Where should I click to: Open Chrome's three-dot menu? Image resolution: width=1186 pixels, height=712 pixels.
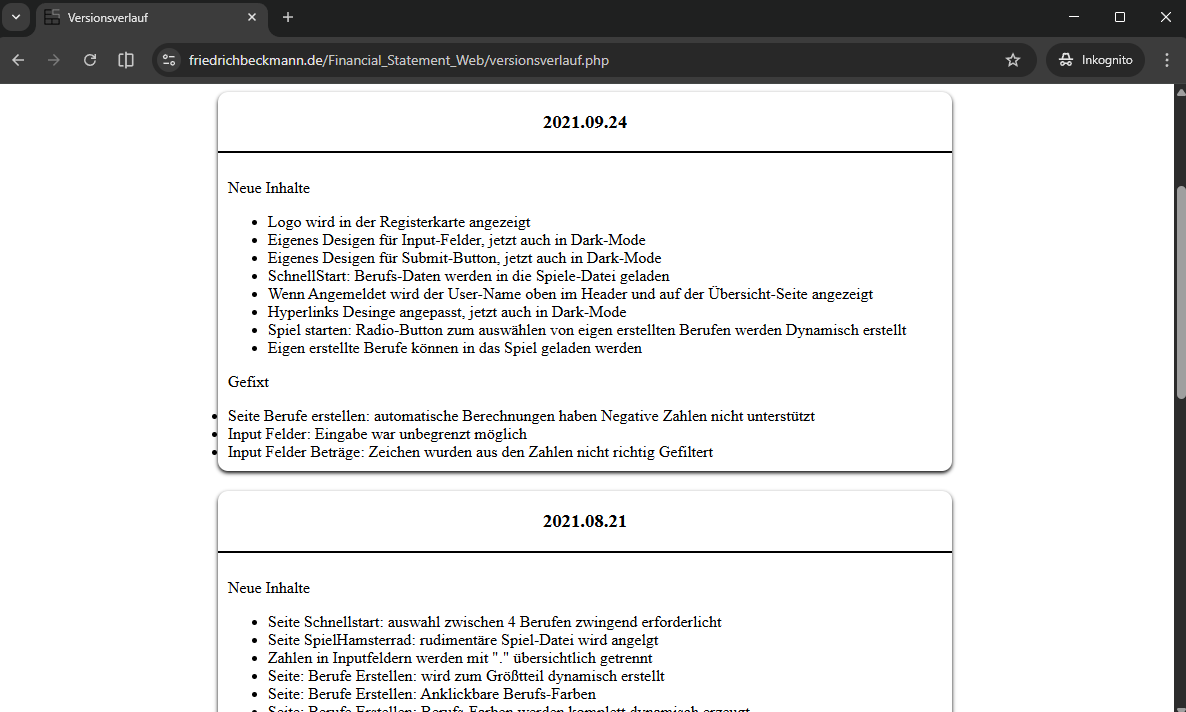1166,60
